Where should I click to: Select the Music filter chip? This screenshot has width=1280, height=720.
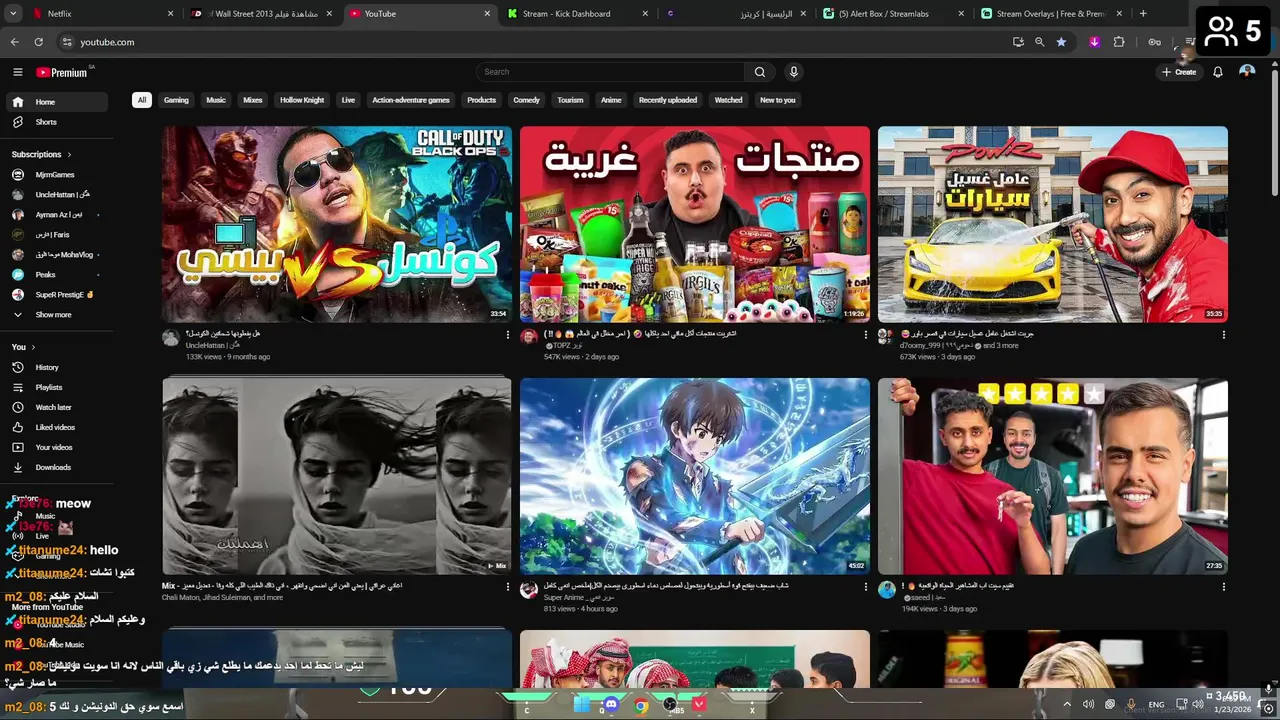point(216,100)
